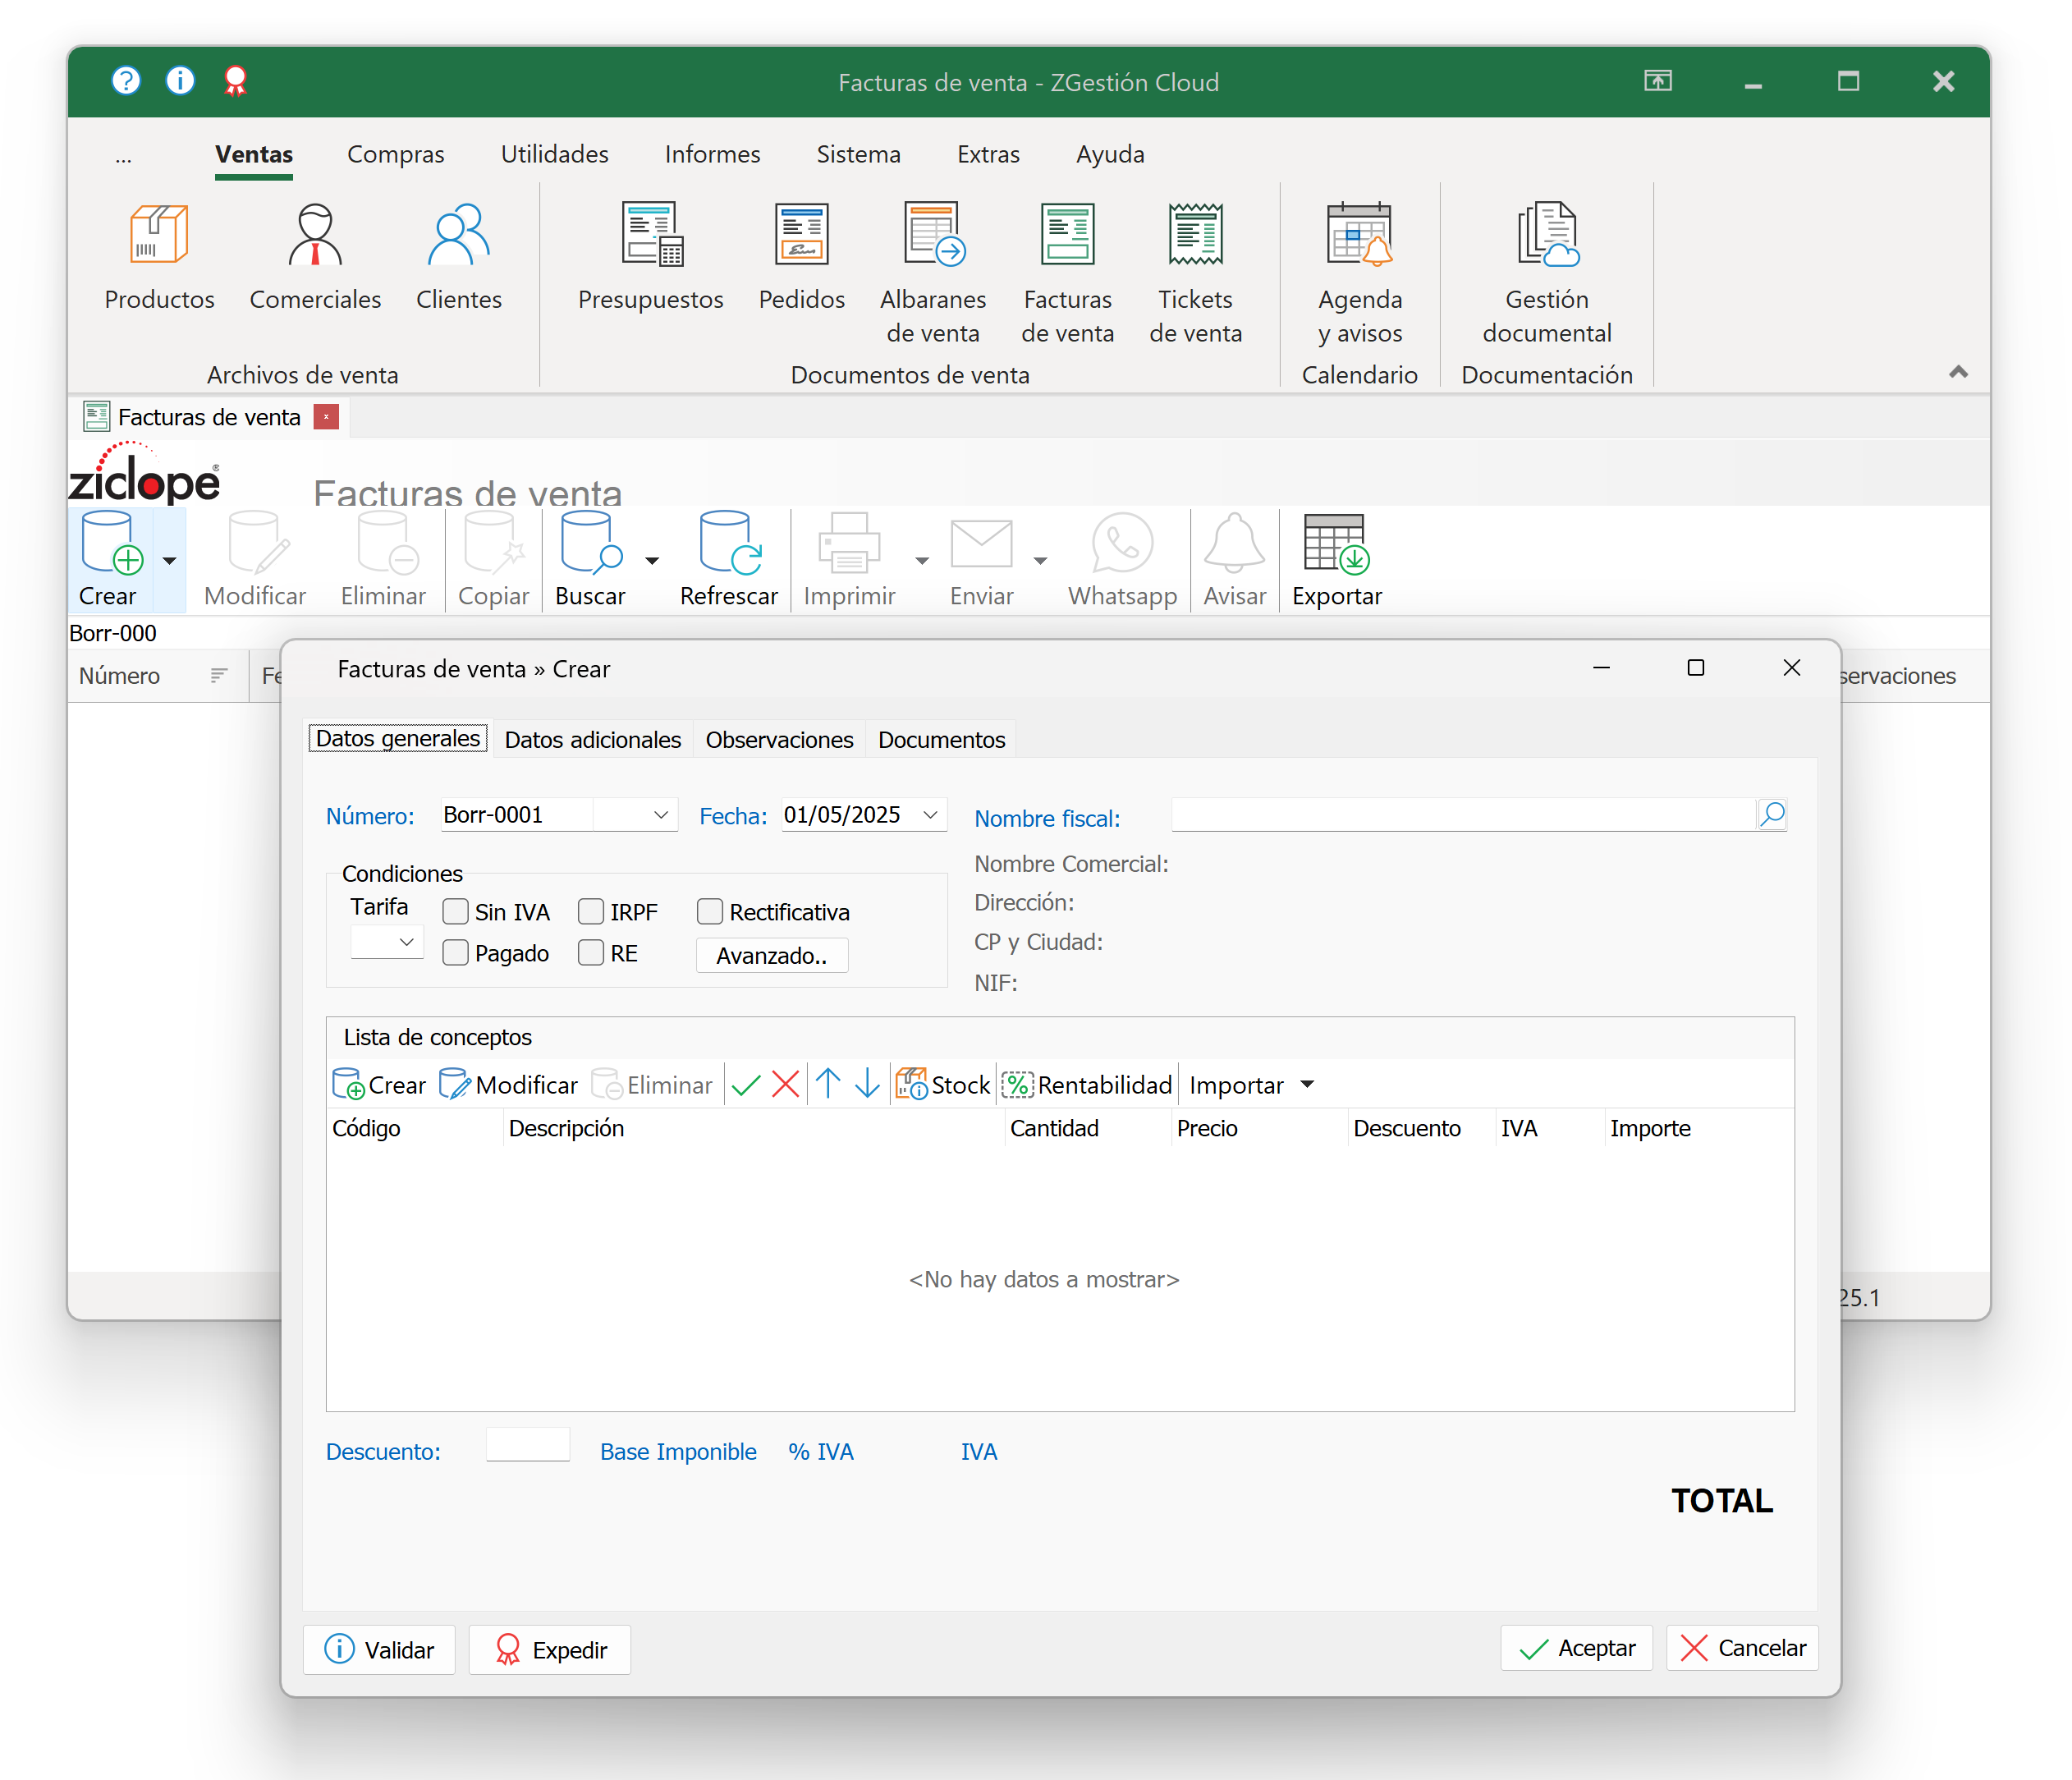Click Buscar in main toolbar
Image resolution: width=2072 pixels, height=1780 pixels.
coord(590,560)
